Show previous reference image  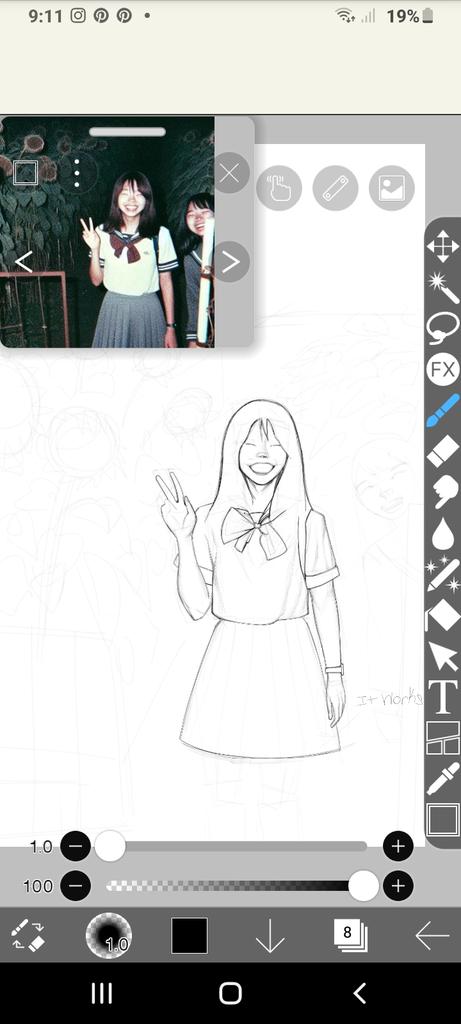(24, 262)
